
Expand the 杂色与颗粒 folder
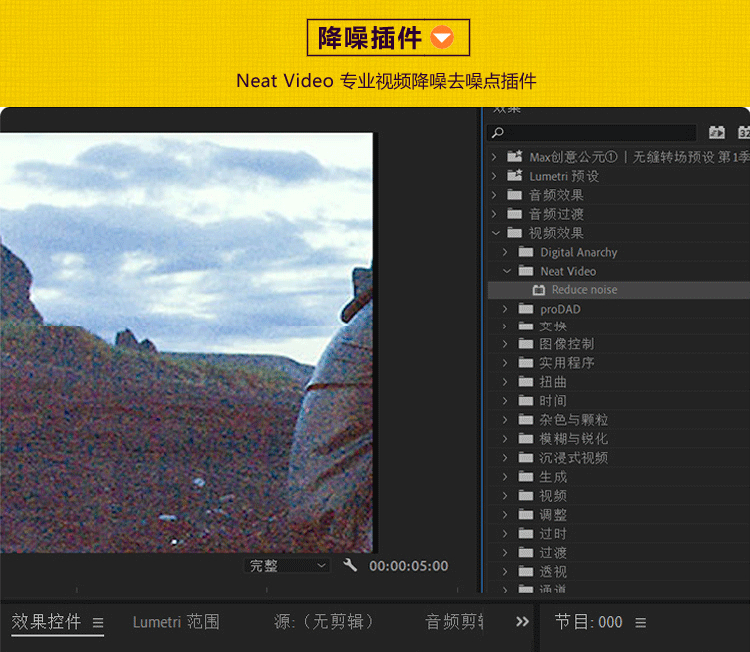tap(505, 420)
